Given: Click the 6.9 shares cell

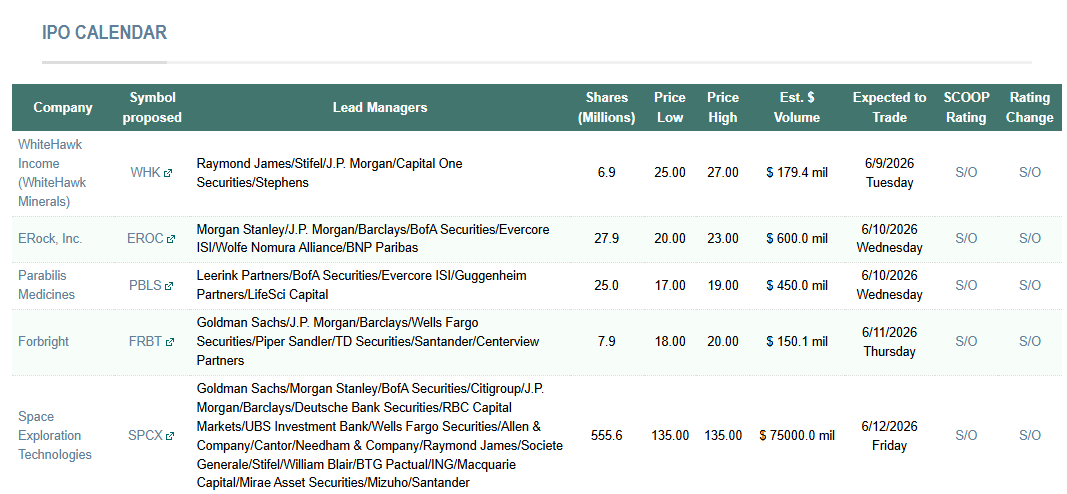Looking at the screenshot, I should (606, 173).
